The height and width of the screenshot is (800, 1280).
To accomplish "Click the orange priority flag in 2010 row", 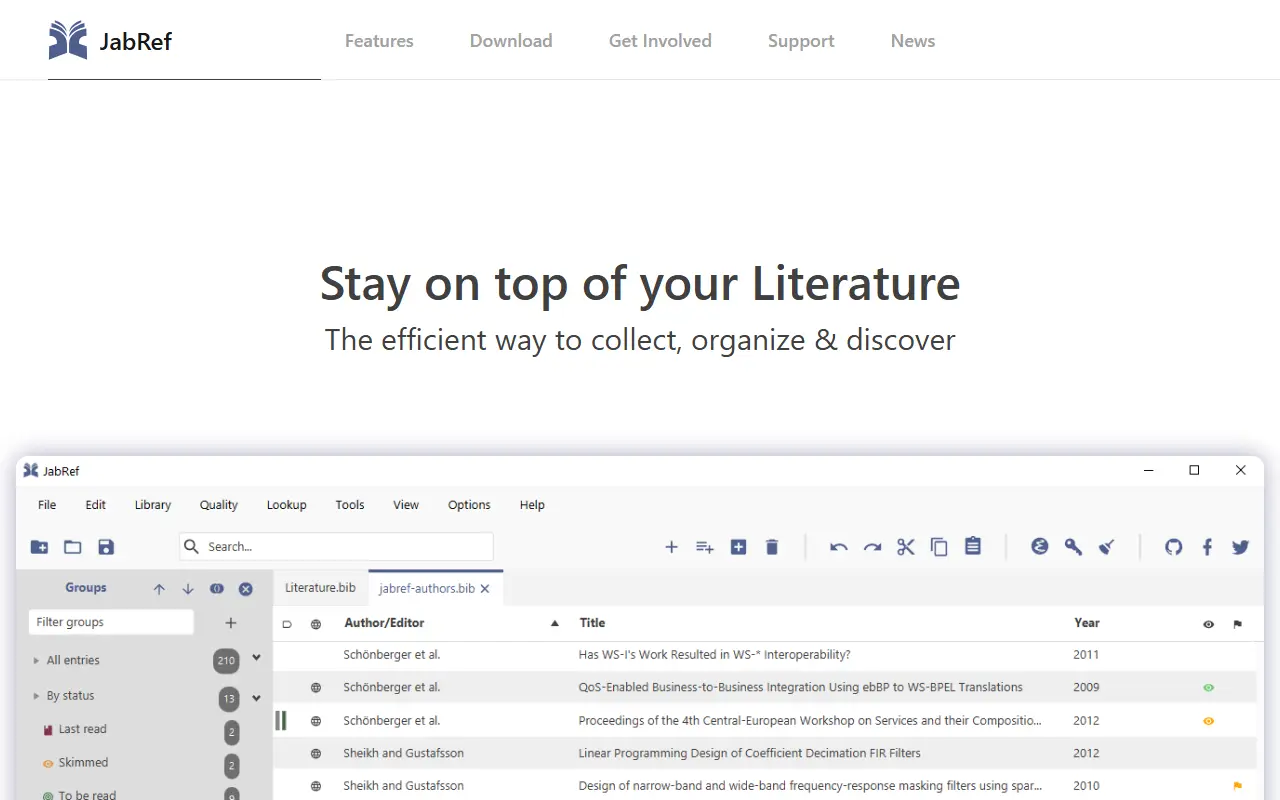I will coord(1238,786).
